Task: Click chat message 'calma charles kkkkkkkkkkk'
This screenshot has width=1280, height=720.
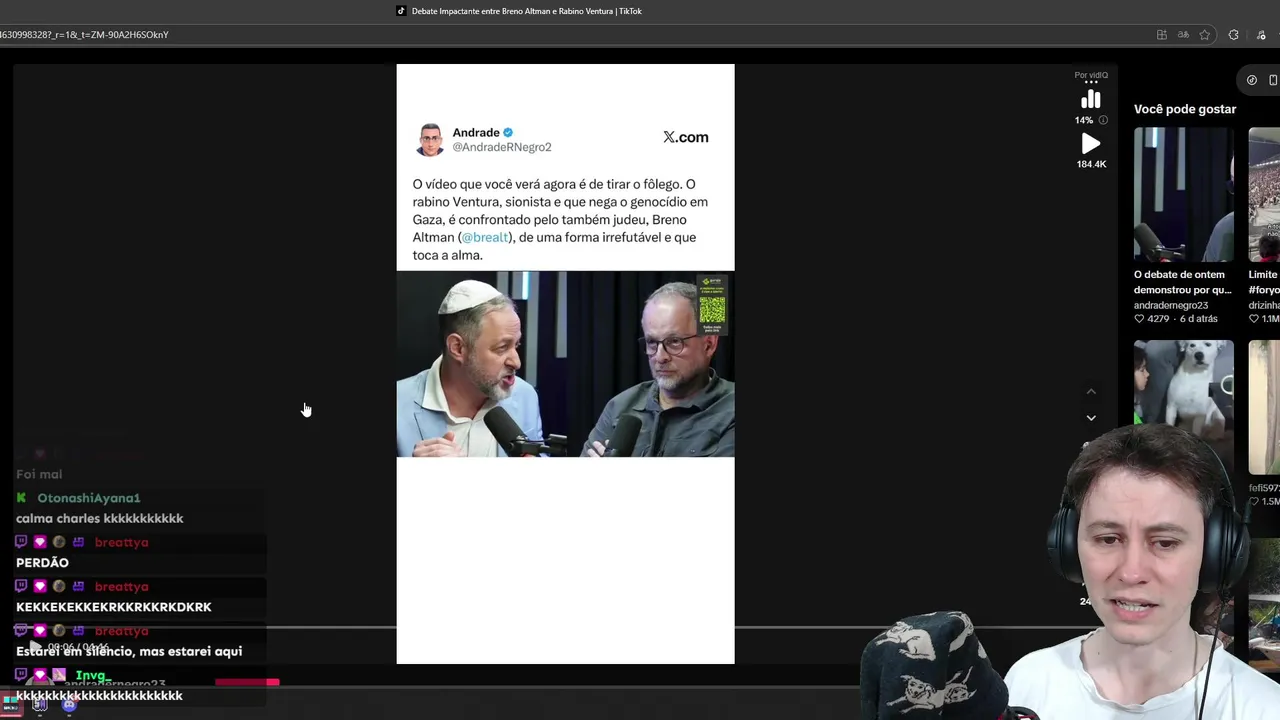Action: [100, 519]
